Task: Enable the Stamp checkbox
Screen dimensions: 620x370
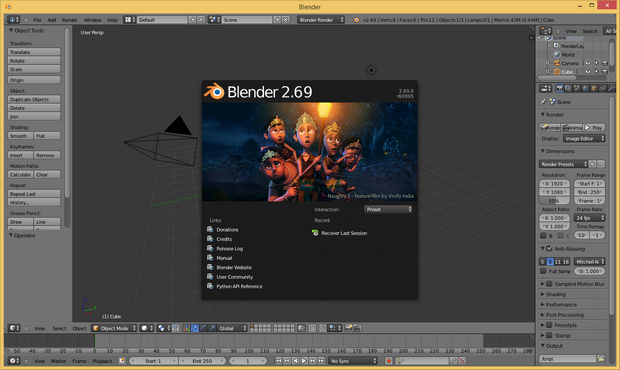Action: coord(549,335)
